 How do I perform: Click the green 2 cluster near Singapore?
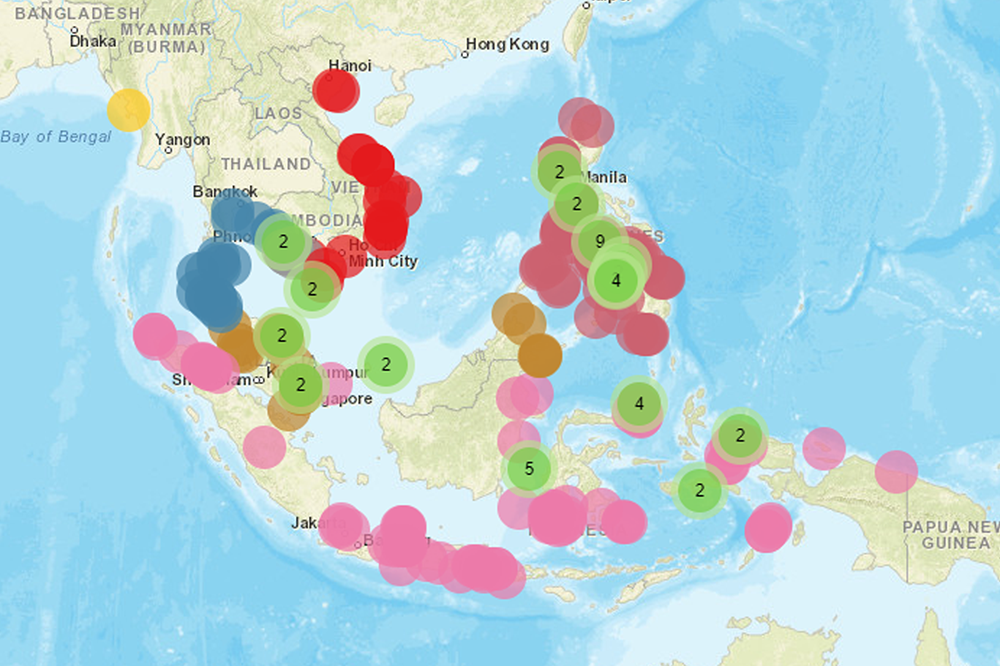click(x=300, y=384)
